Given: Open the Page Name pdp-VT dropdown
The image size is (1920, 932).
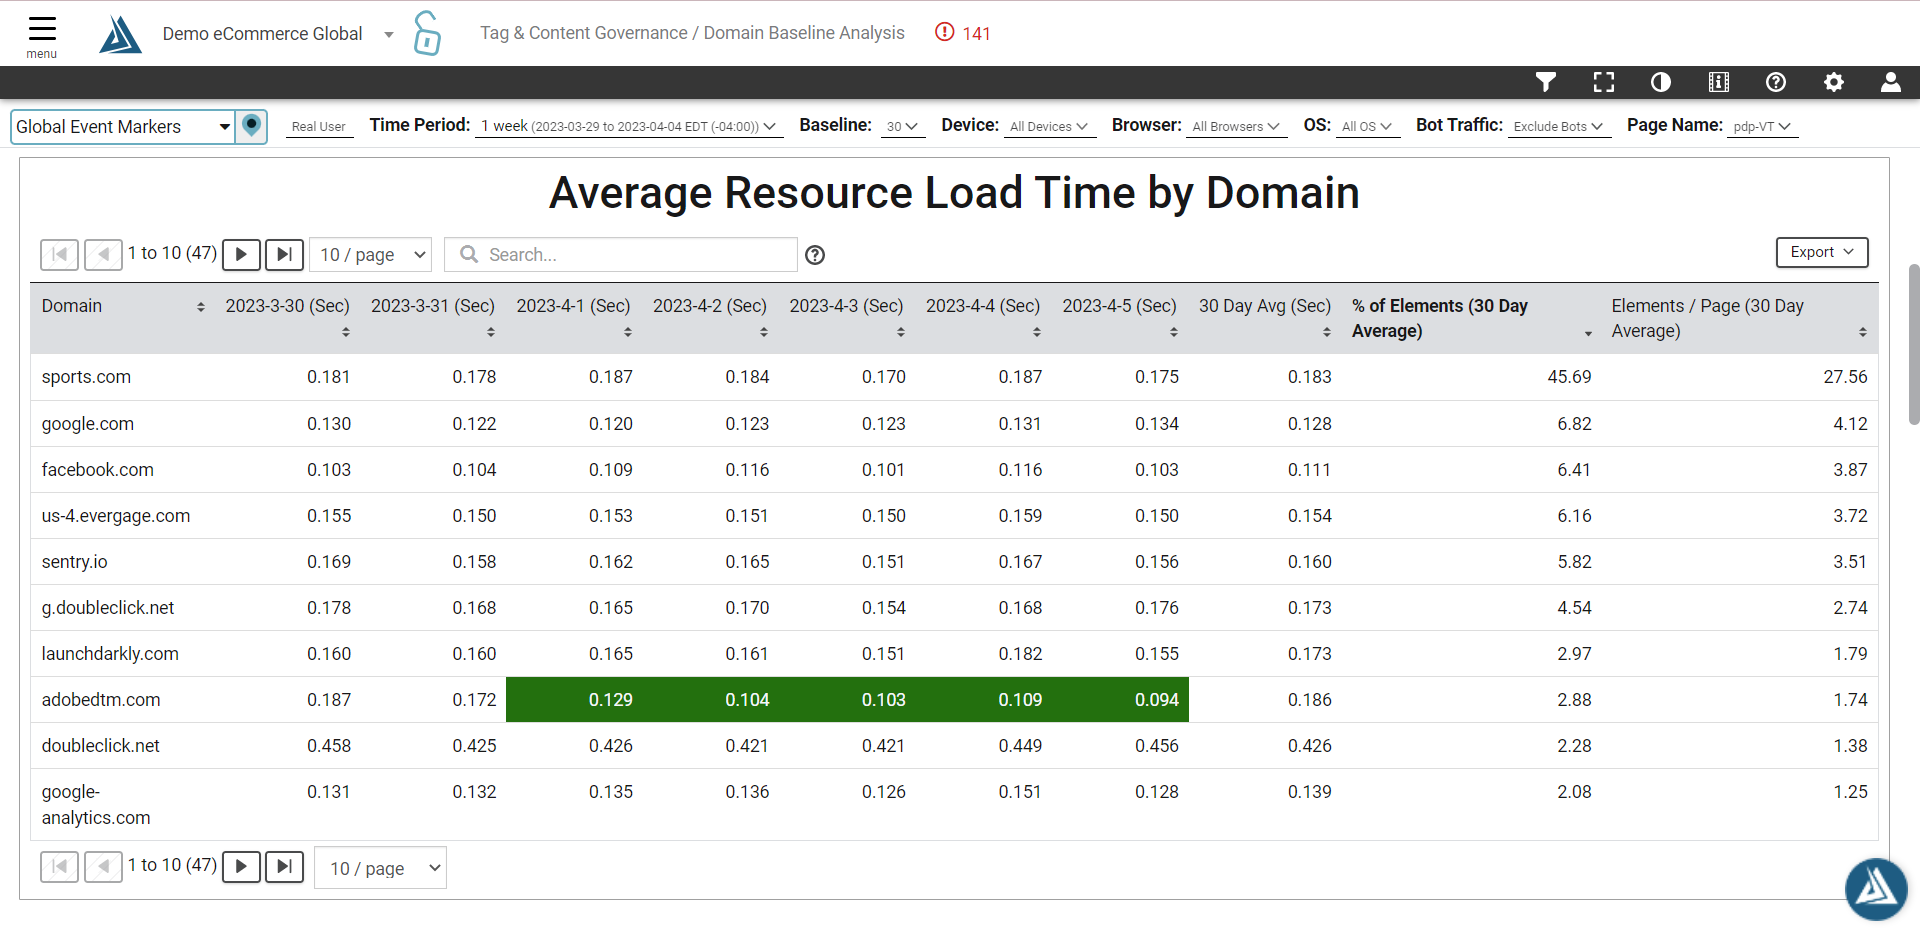Looking at the screenshot, I should pyautogui.click(x=1762, y=127).
